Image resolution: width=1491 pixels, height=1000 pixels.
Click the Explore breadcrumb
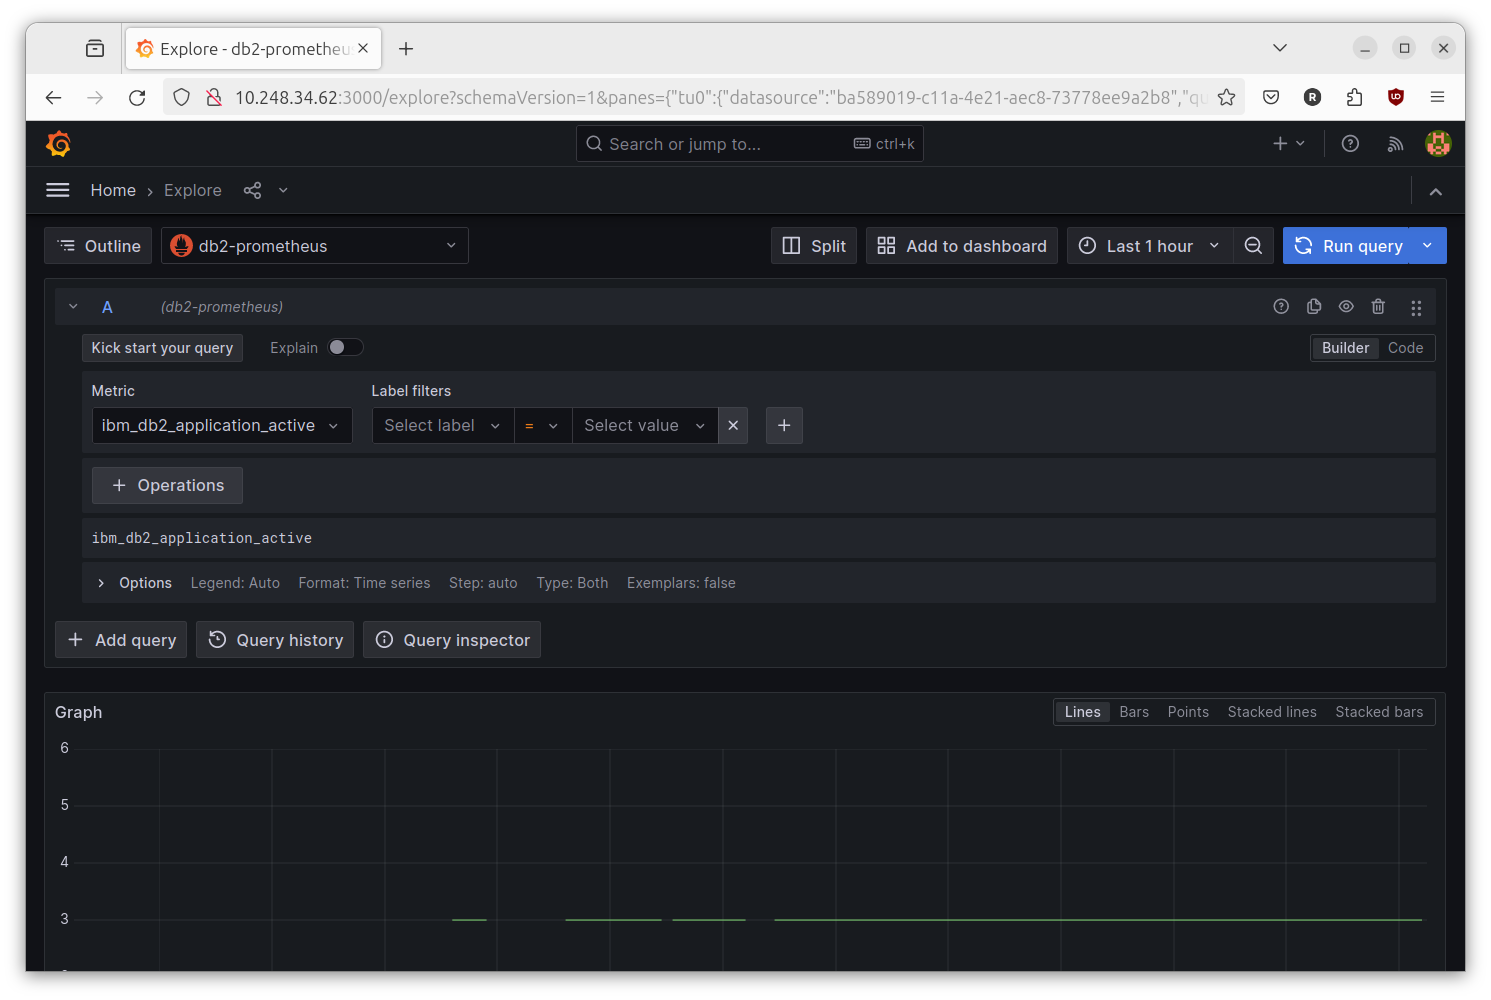(x=193, y=190)
